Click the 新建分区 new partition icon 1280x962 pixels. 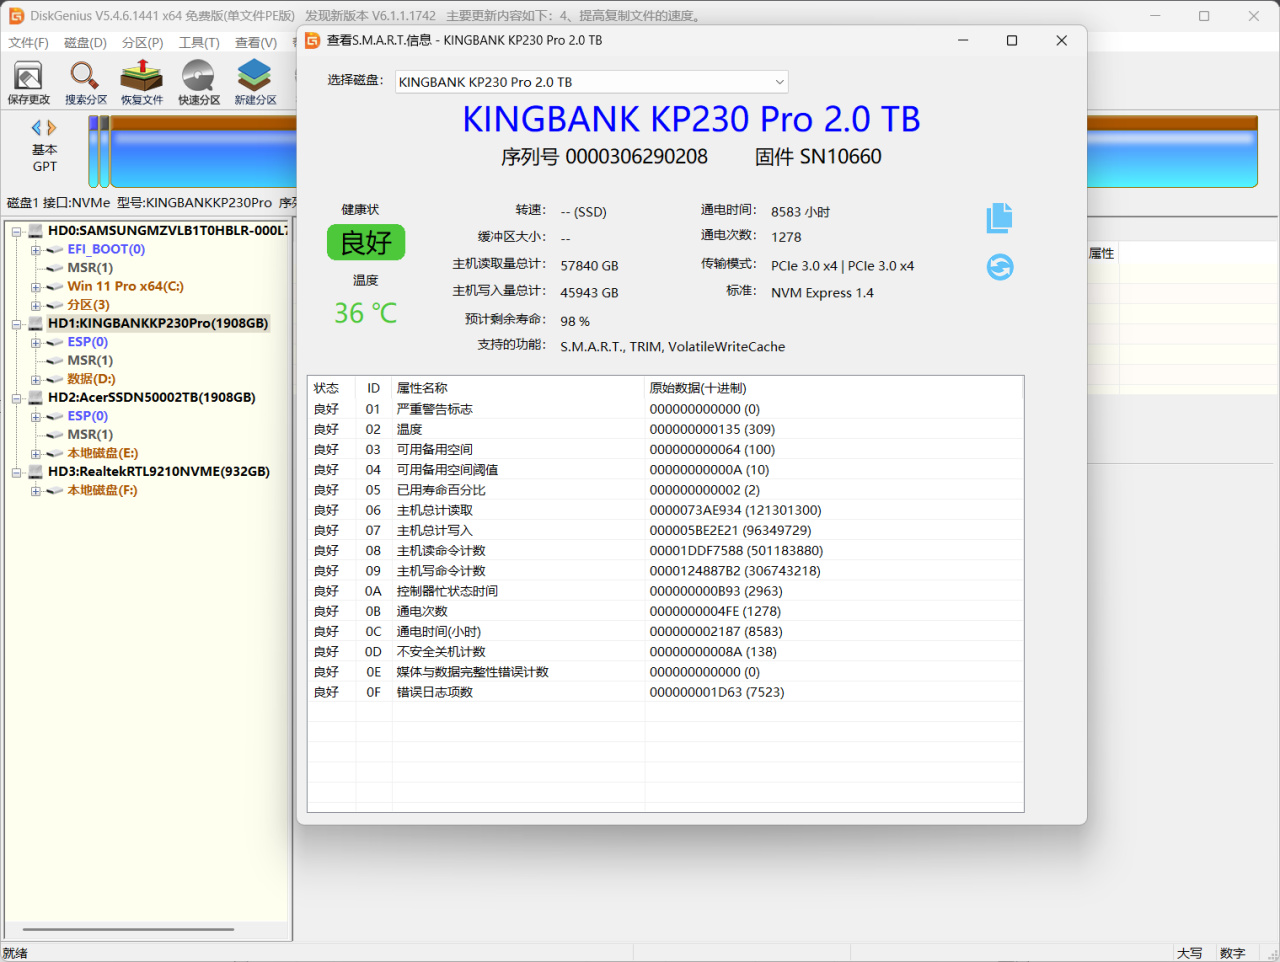coord(255,83)
